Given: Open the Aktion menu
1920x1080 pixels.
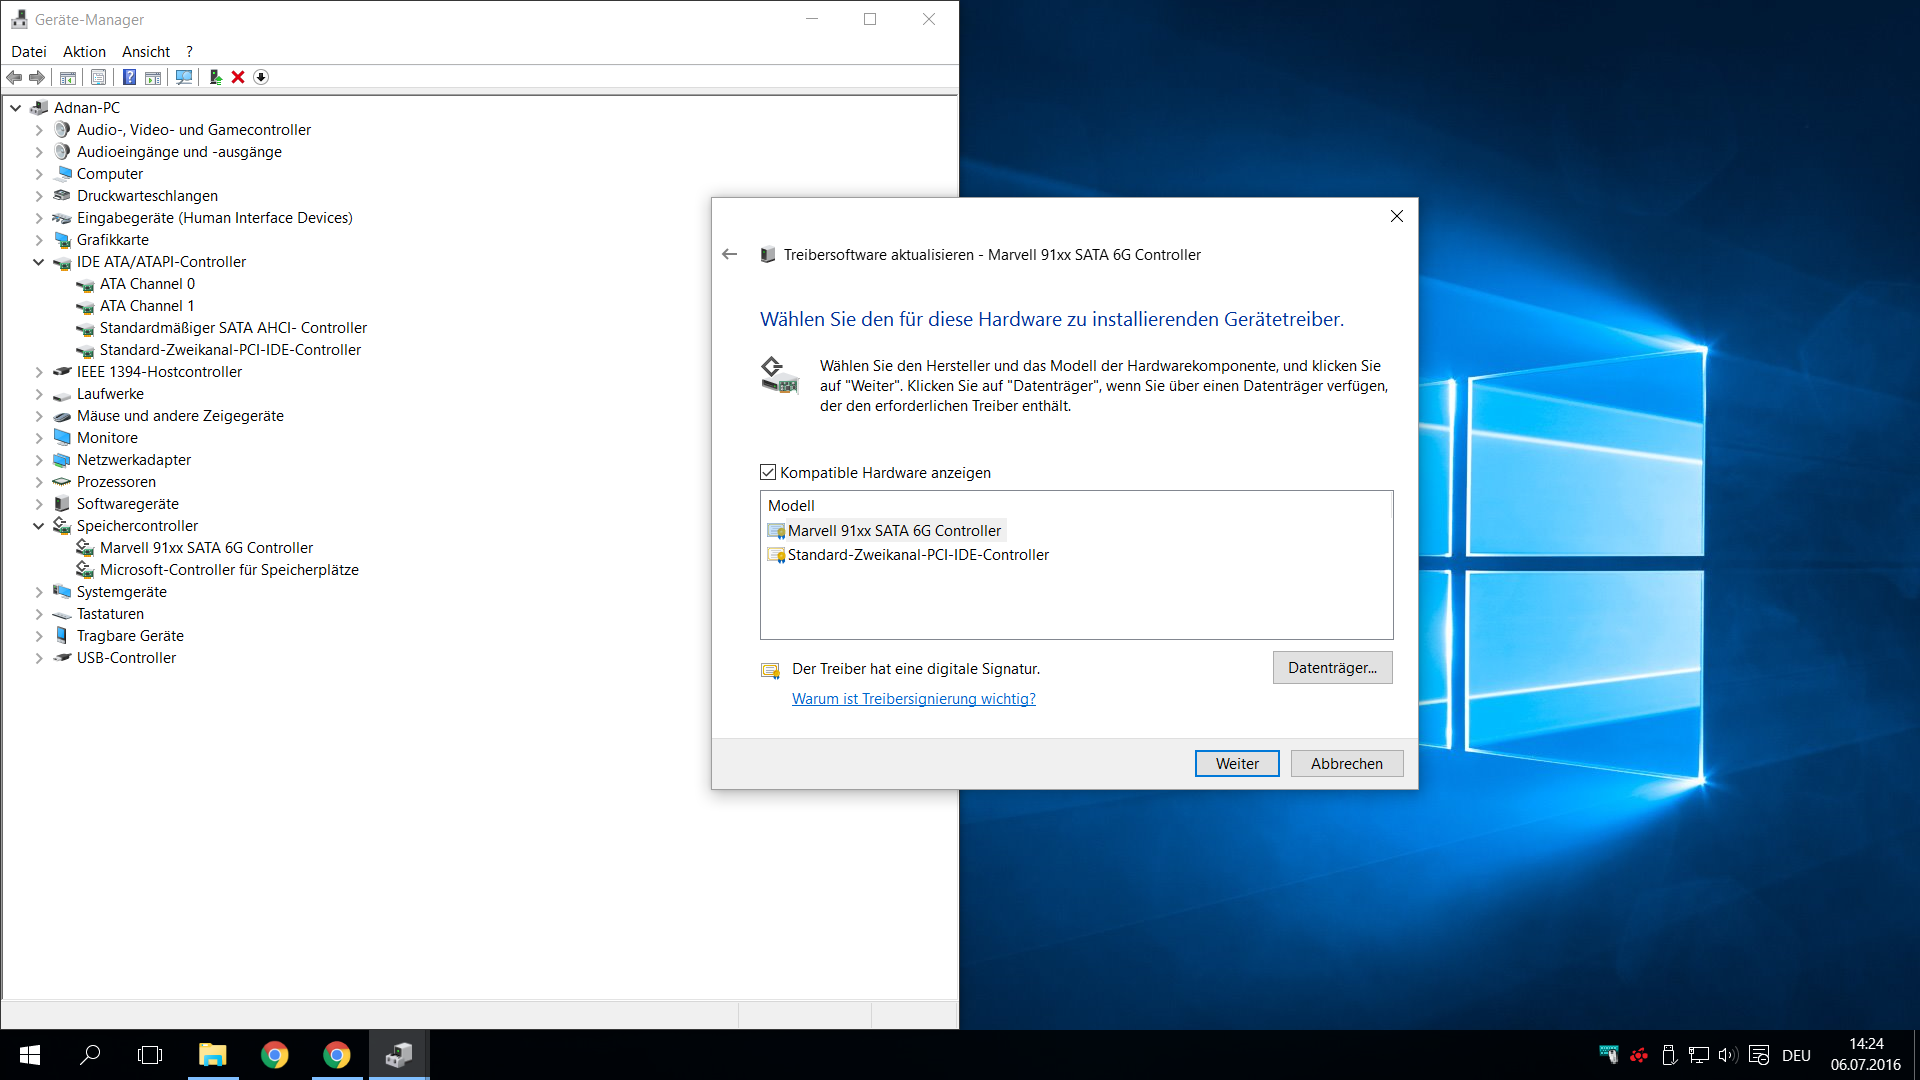Looking at the screenshot, I should coord(84,52).
